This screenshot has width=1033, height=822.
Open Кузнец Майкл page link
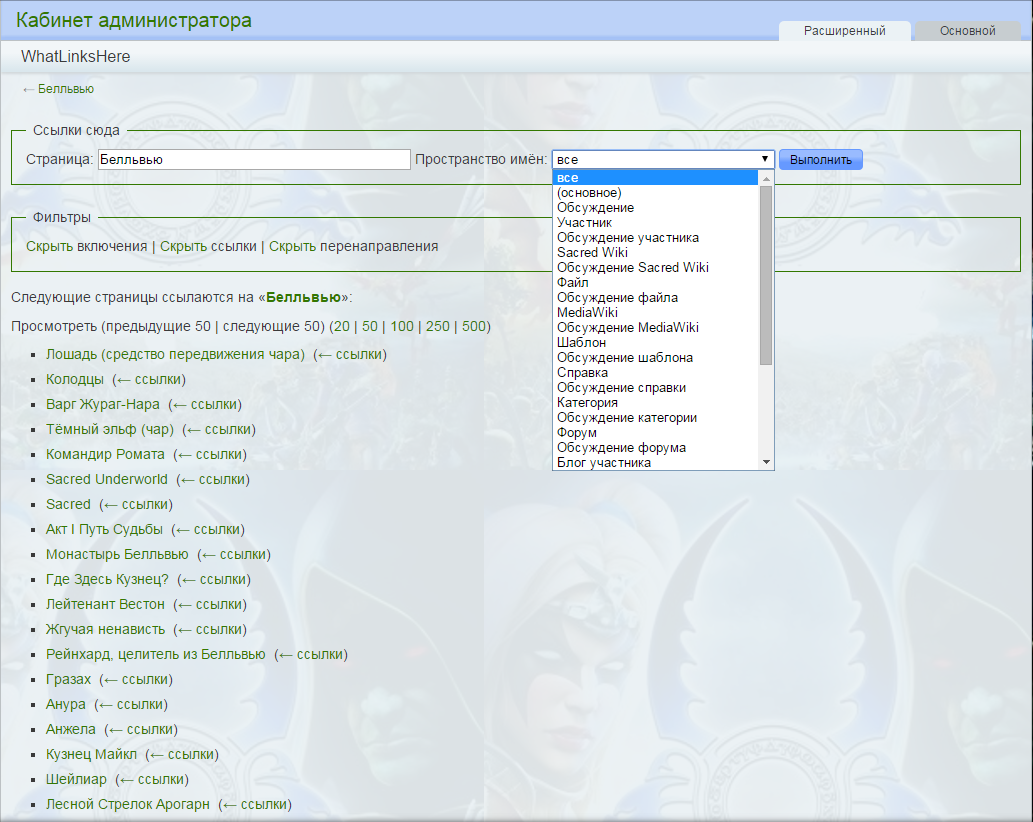point(91,755)
